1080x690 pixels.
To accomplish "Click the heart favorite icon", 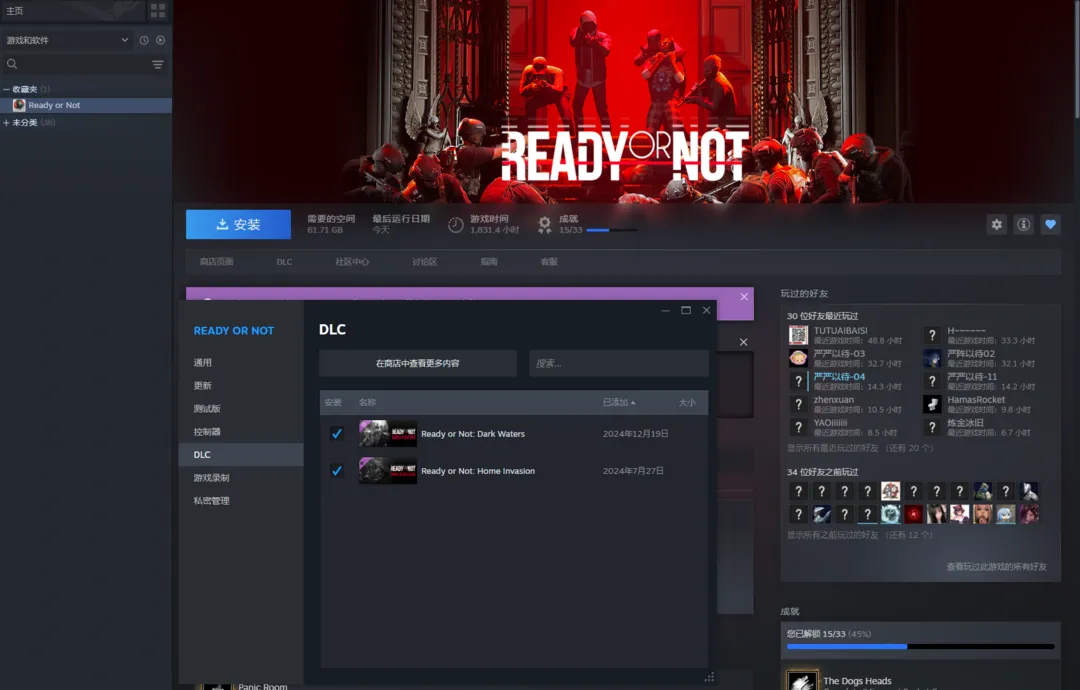I will 1050,225.
